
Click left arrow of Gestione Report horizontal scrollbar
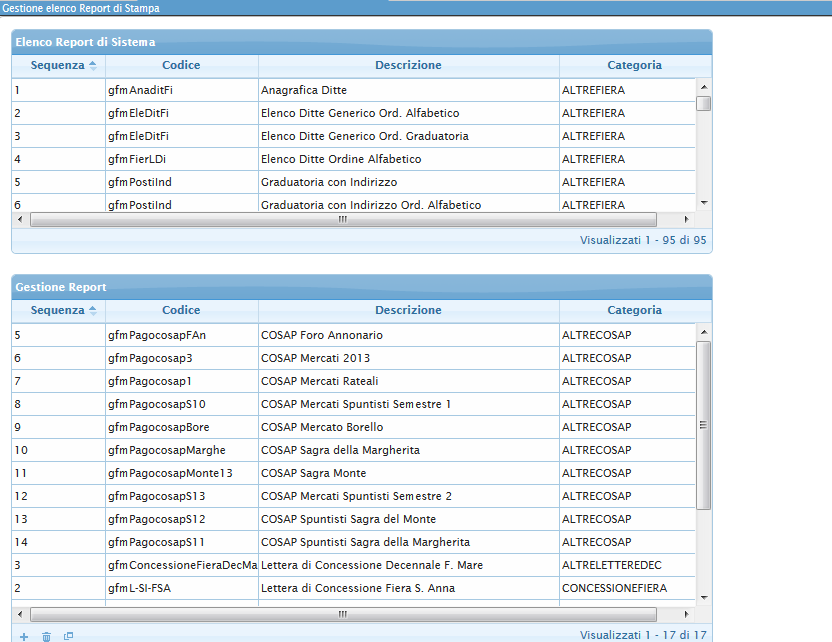[x=21, y=614]
